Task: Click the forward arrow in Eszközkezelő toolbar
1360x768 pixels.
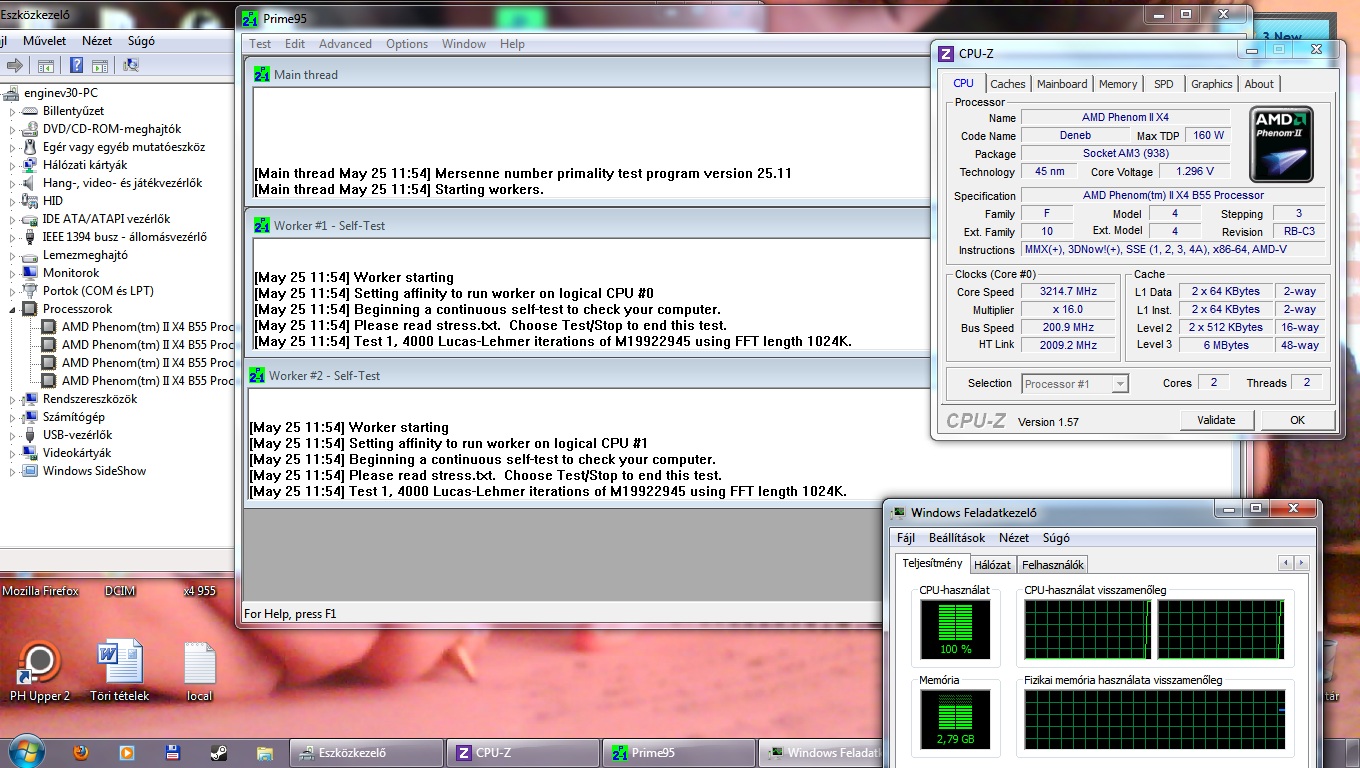Action: [x=15, y=66]
